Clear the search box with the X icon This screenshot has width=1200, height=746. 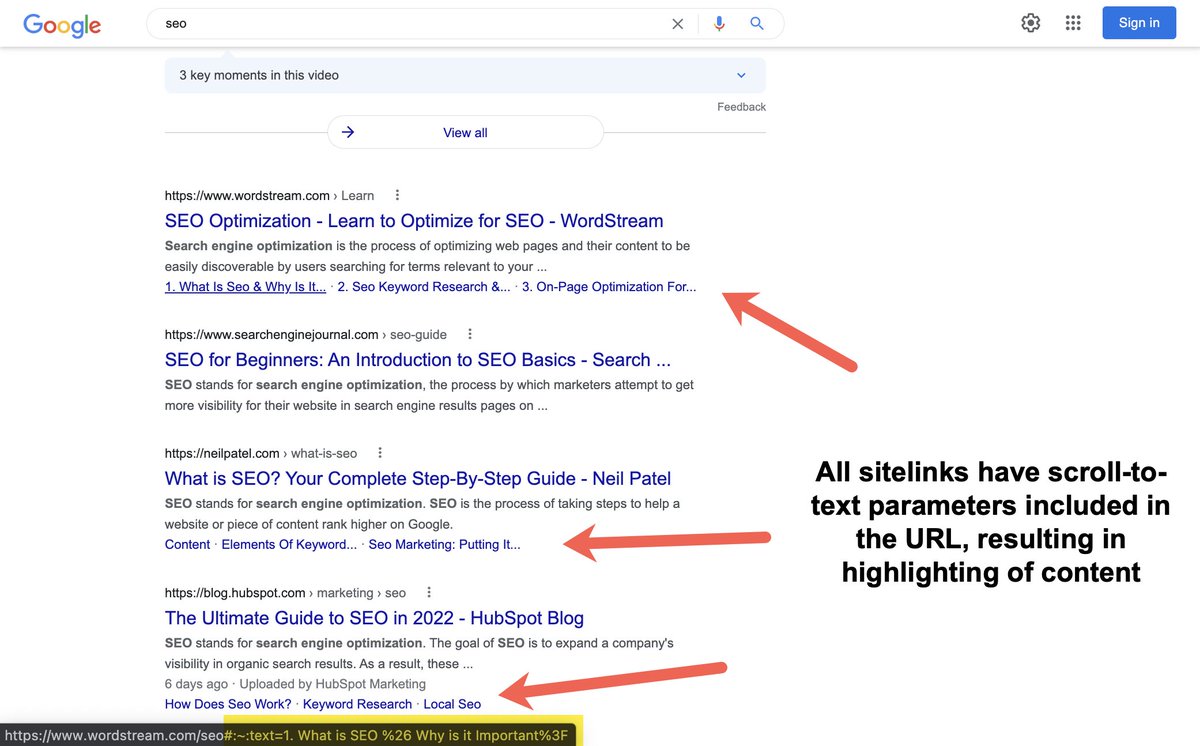tap(678, 24)
